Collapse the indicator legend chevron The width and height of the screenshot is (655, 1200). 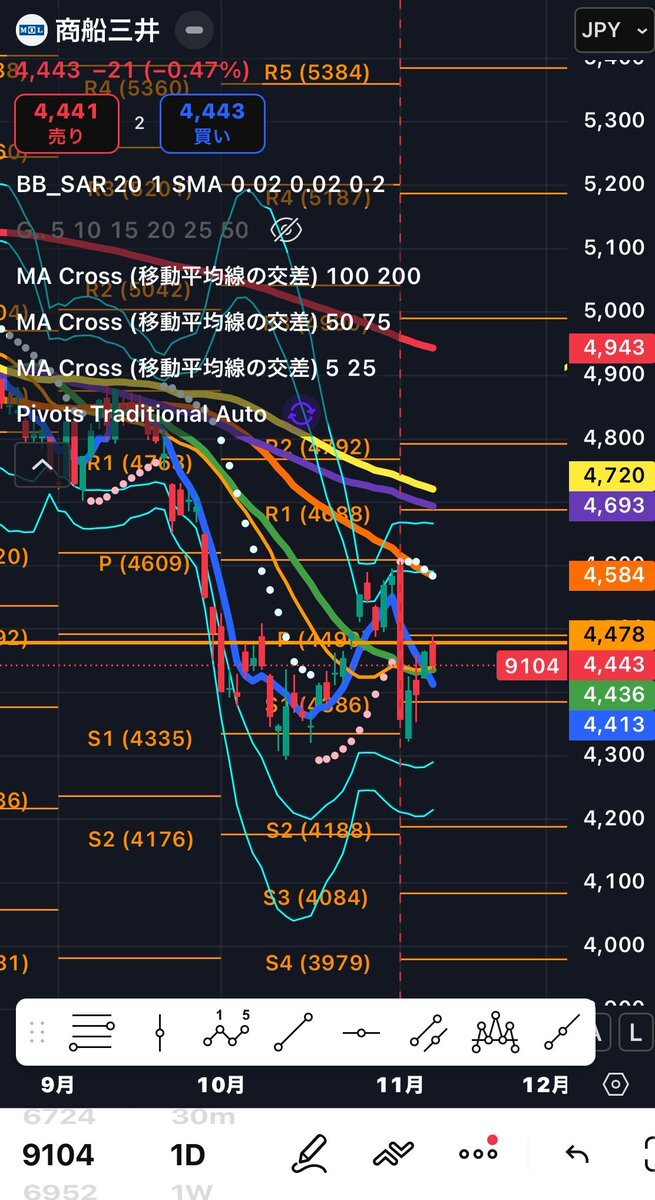click(41, 464)
